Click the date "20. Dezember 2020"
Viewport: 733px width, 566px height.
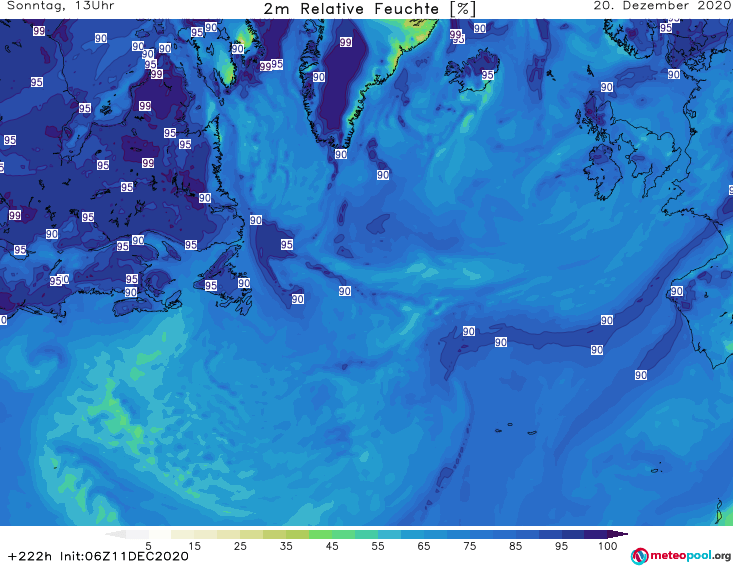[662, 6]
